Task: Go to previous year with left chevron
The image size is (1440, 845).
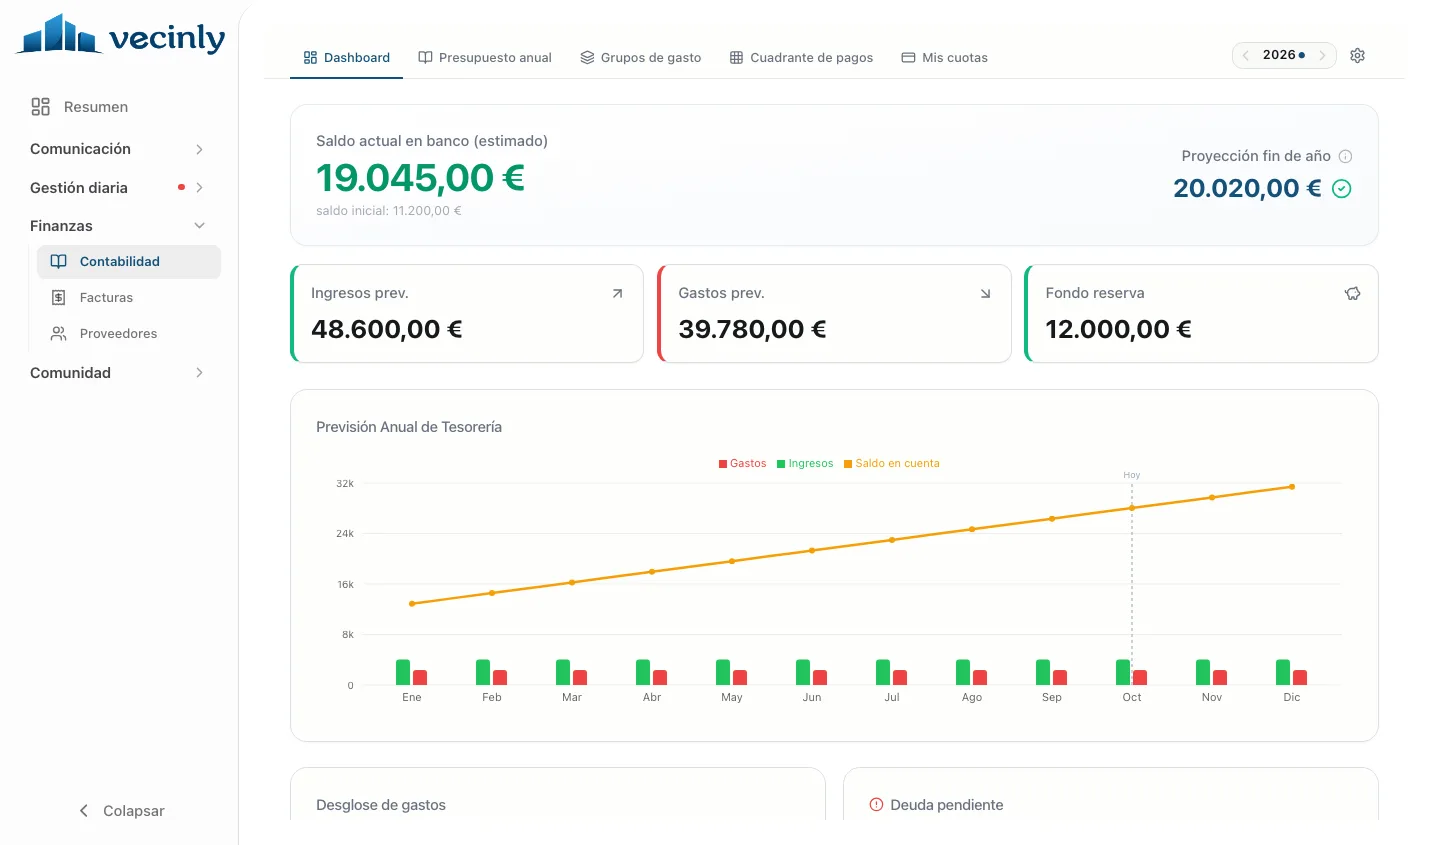Action: point(1246,56)
